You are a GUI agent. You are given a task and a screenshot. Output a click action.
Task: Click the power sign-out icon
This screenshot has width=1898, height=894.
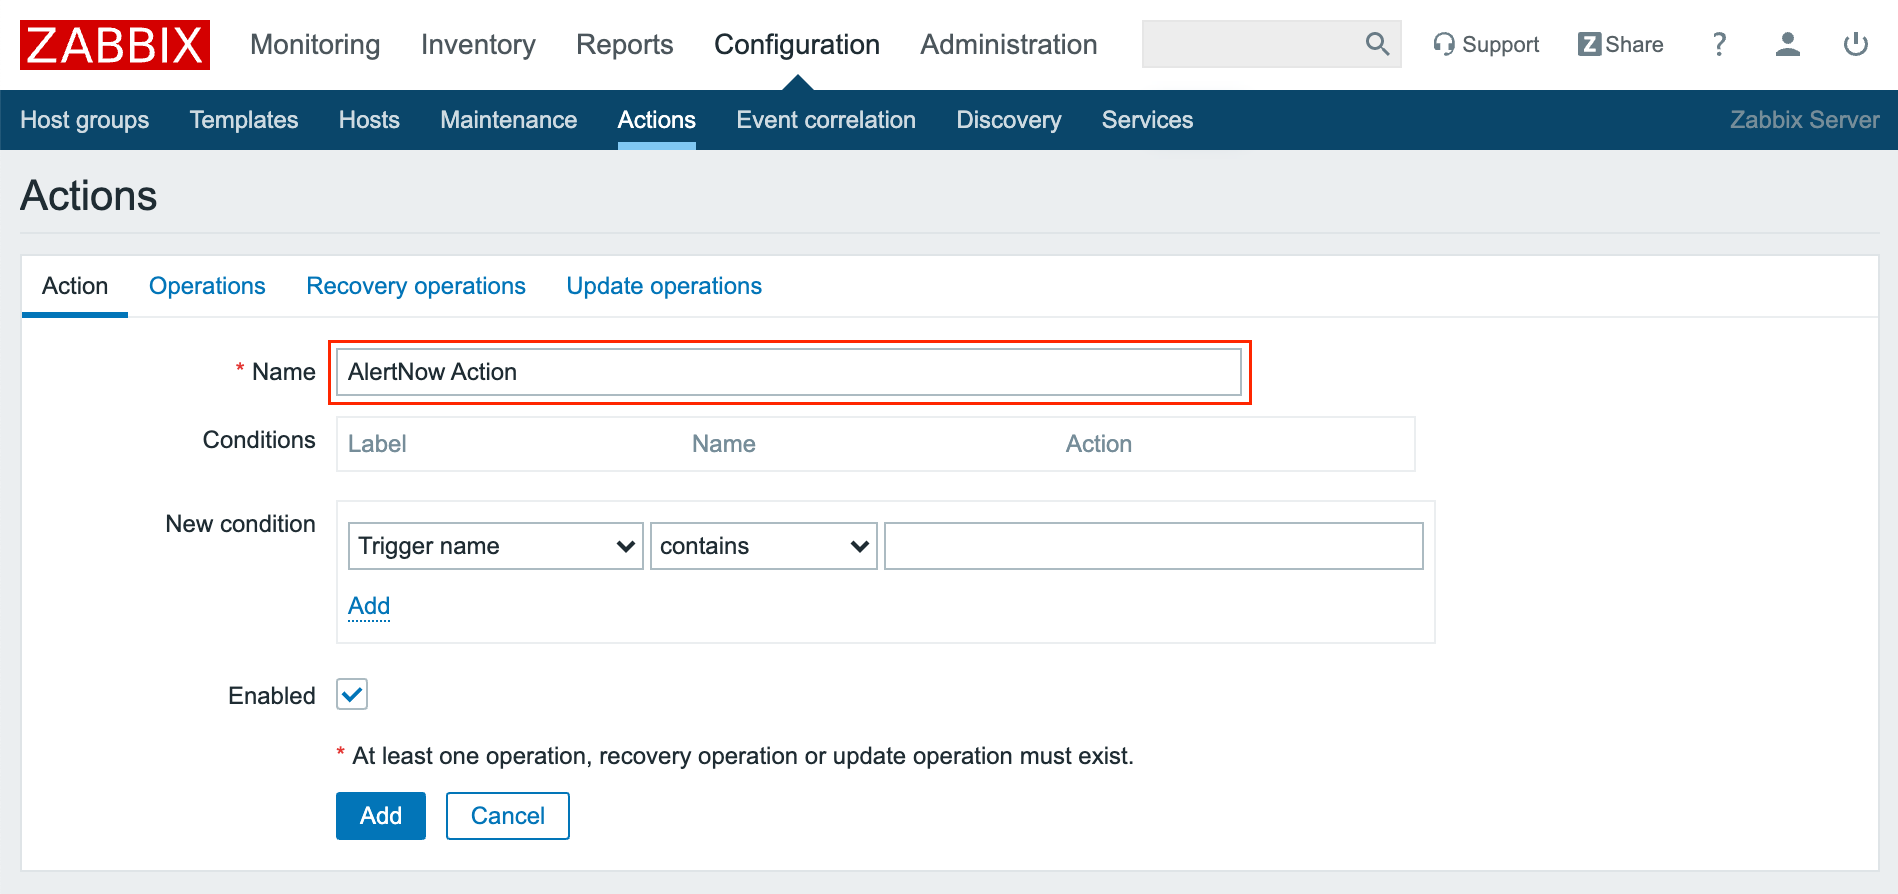[1855, 44]
